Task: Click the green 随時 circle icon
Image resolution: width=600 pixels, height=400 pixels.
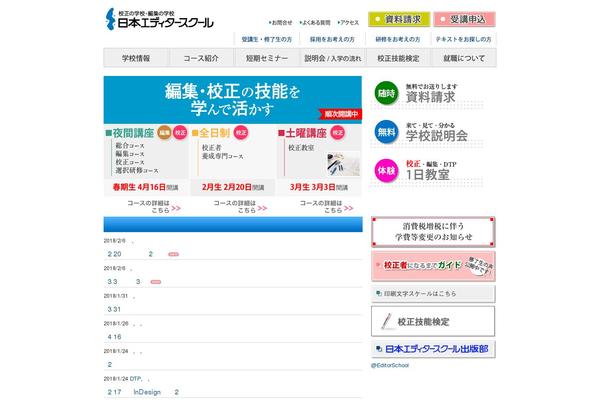Action: pyautogui.click(x=386, y=93)
